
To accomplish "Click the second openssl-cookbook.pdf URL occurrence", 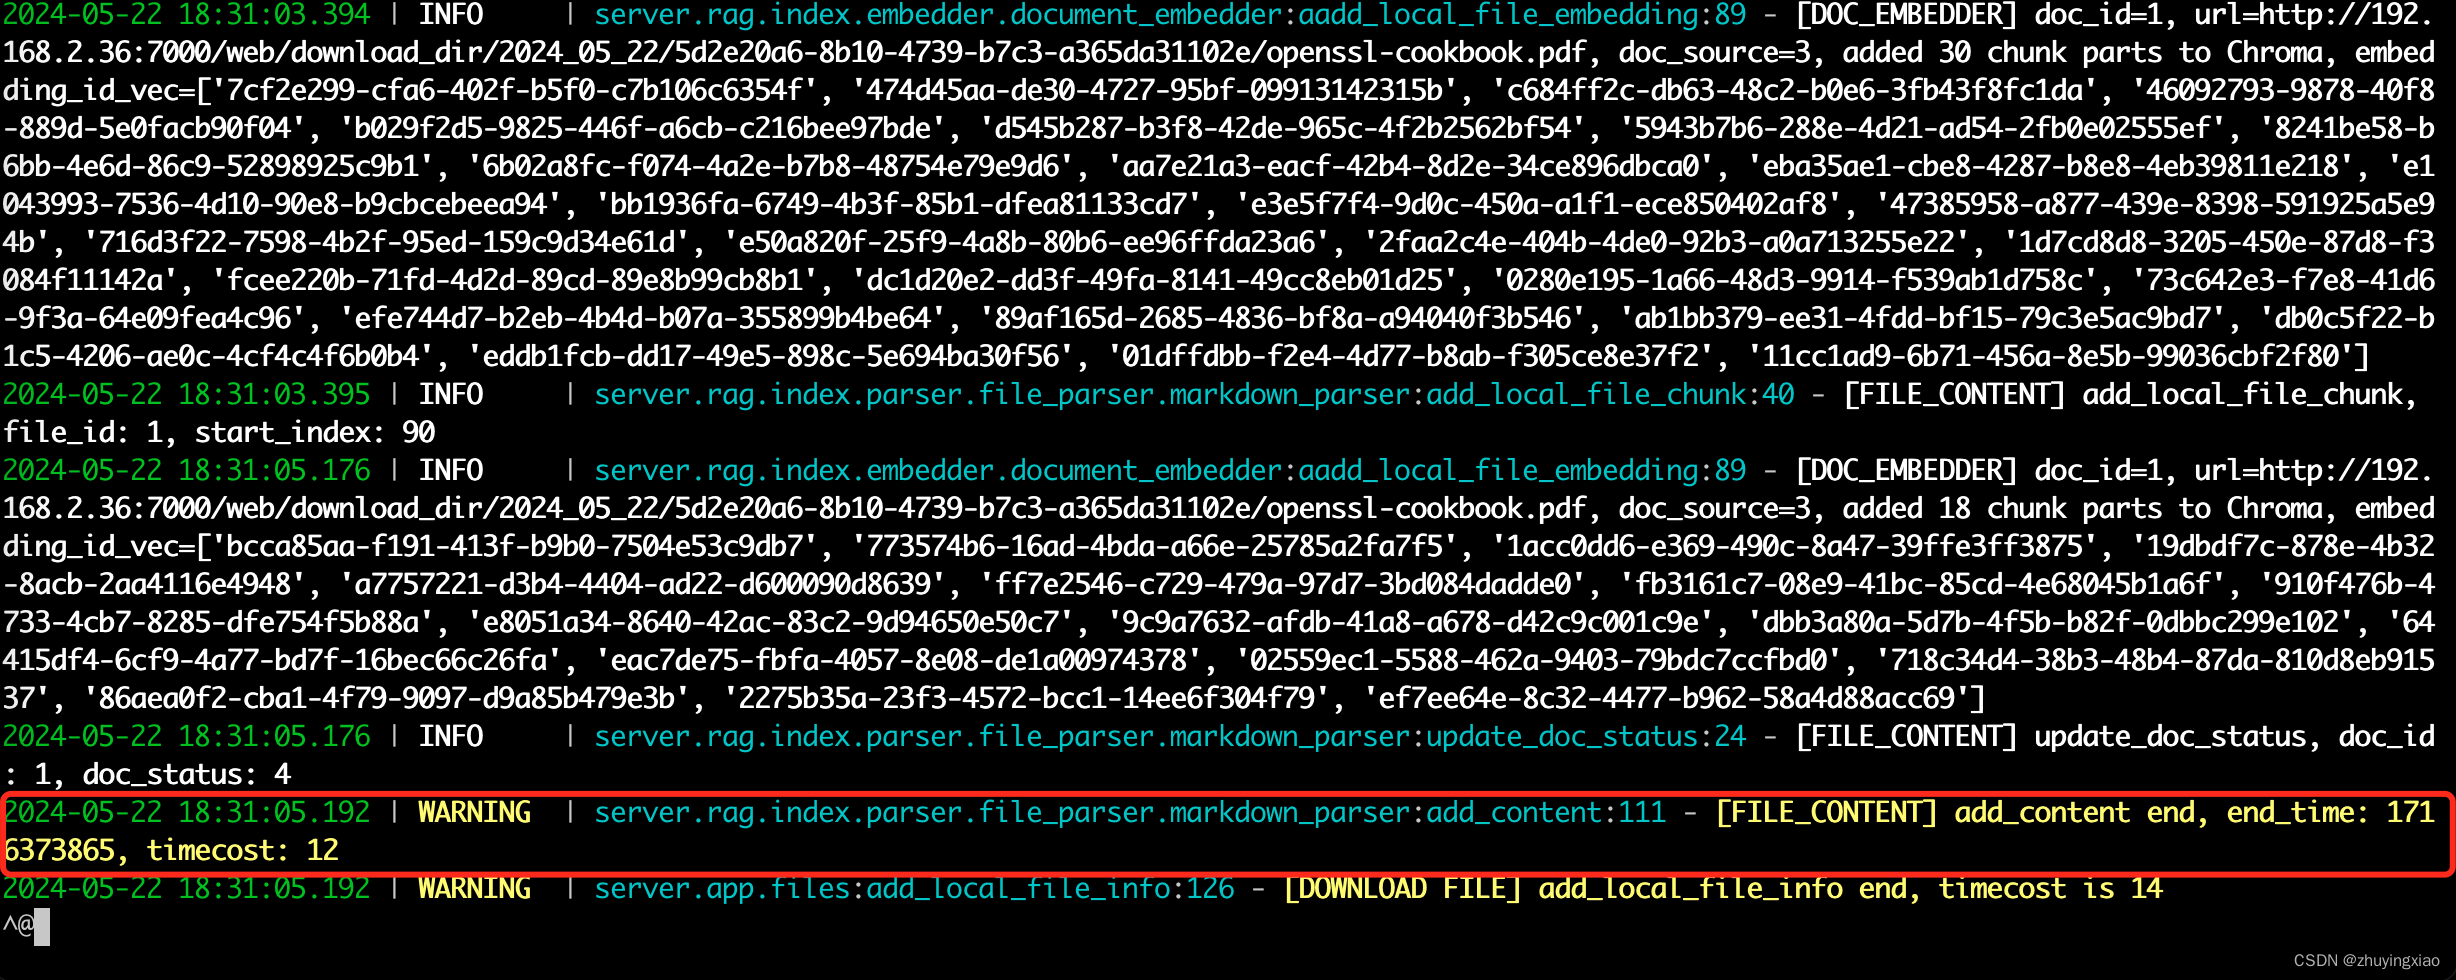I will click(x=1426, y=508).
